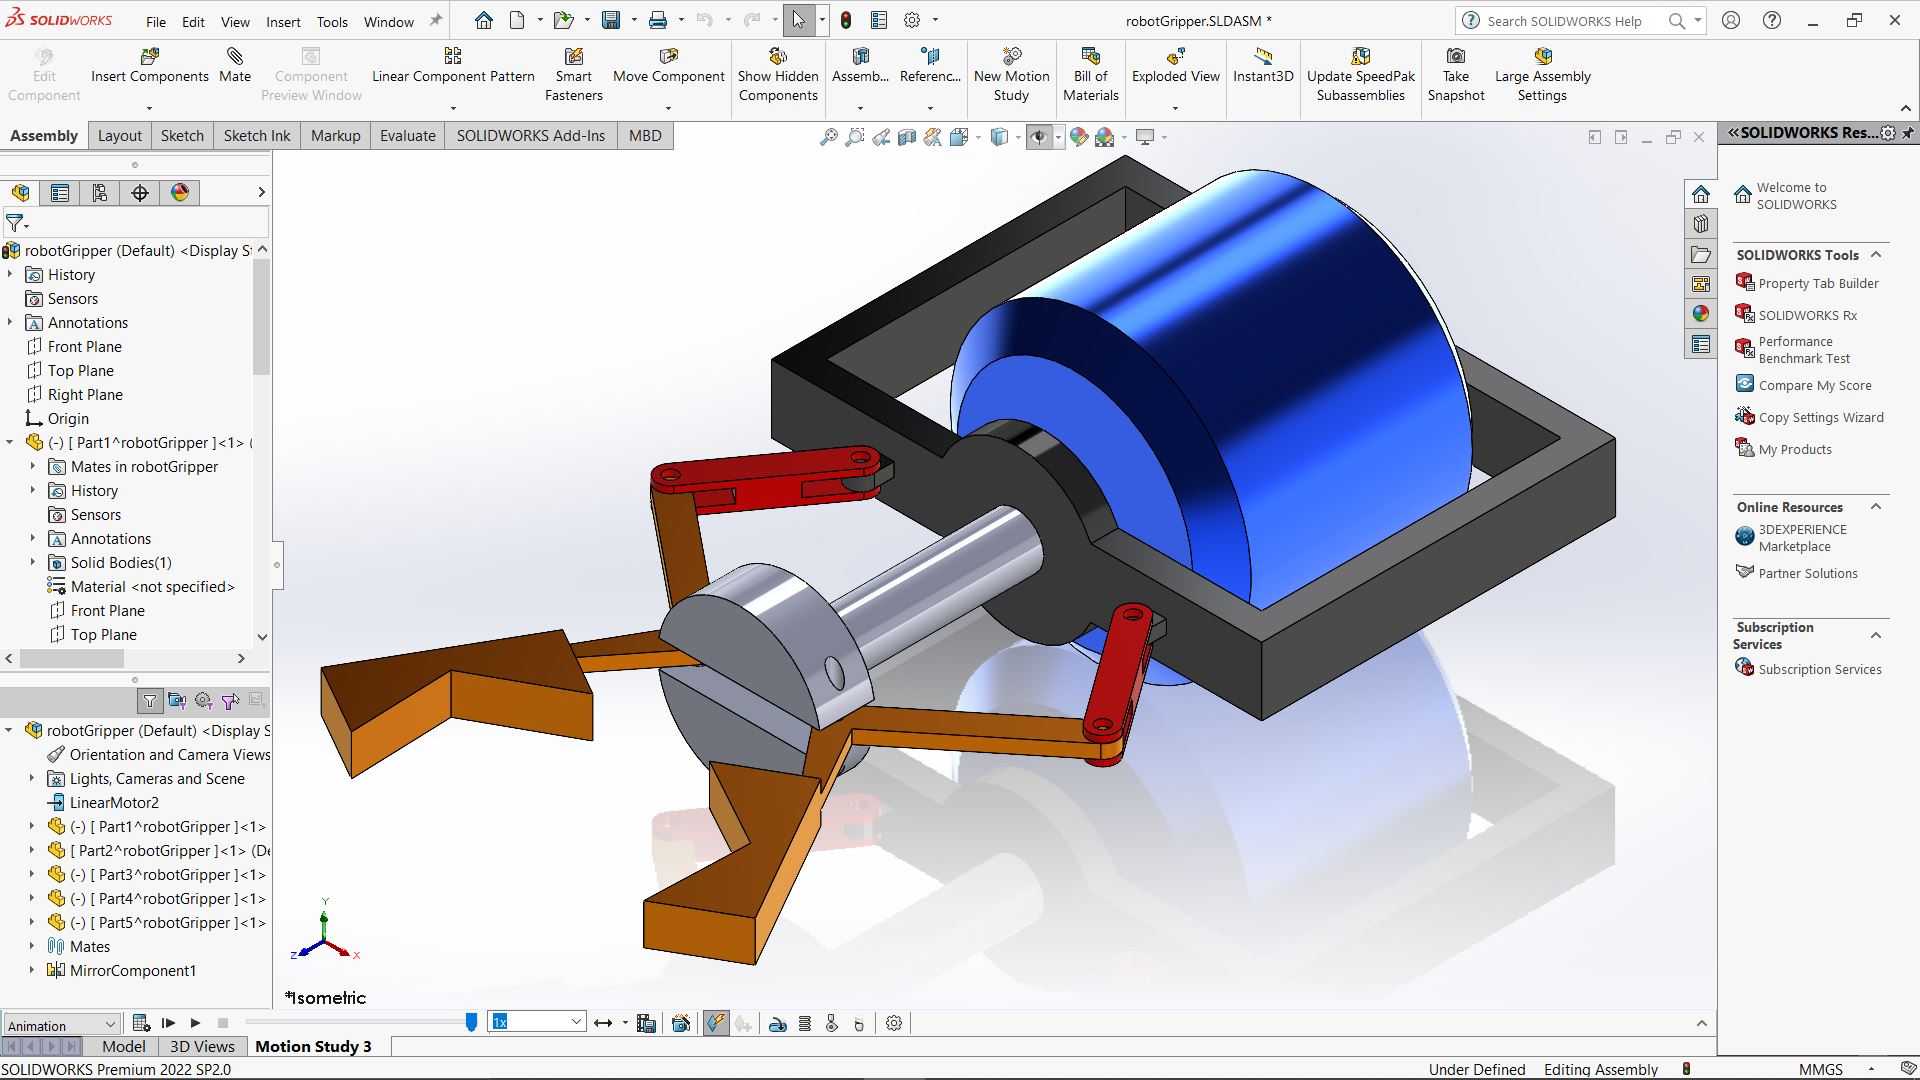Expand the Mates in robotGripper node

click(33, 466)
